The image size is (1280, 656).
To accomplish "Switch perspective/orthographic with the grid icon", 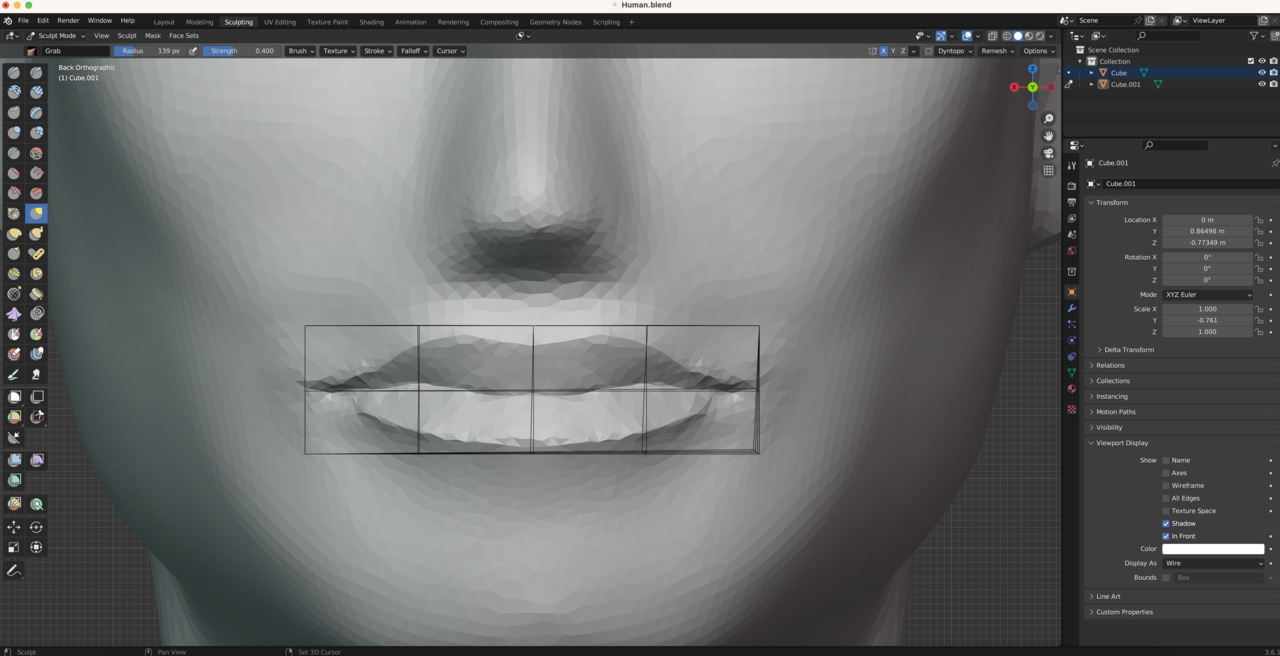I will 1048,171.
